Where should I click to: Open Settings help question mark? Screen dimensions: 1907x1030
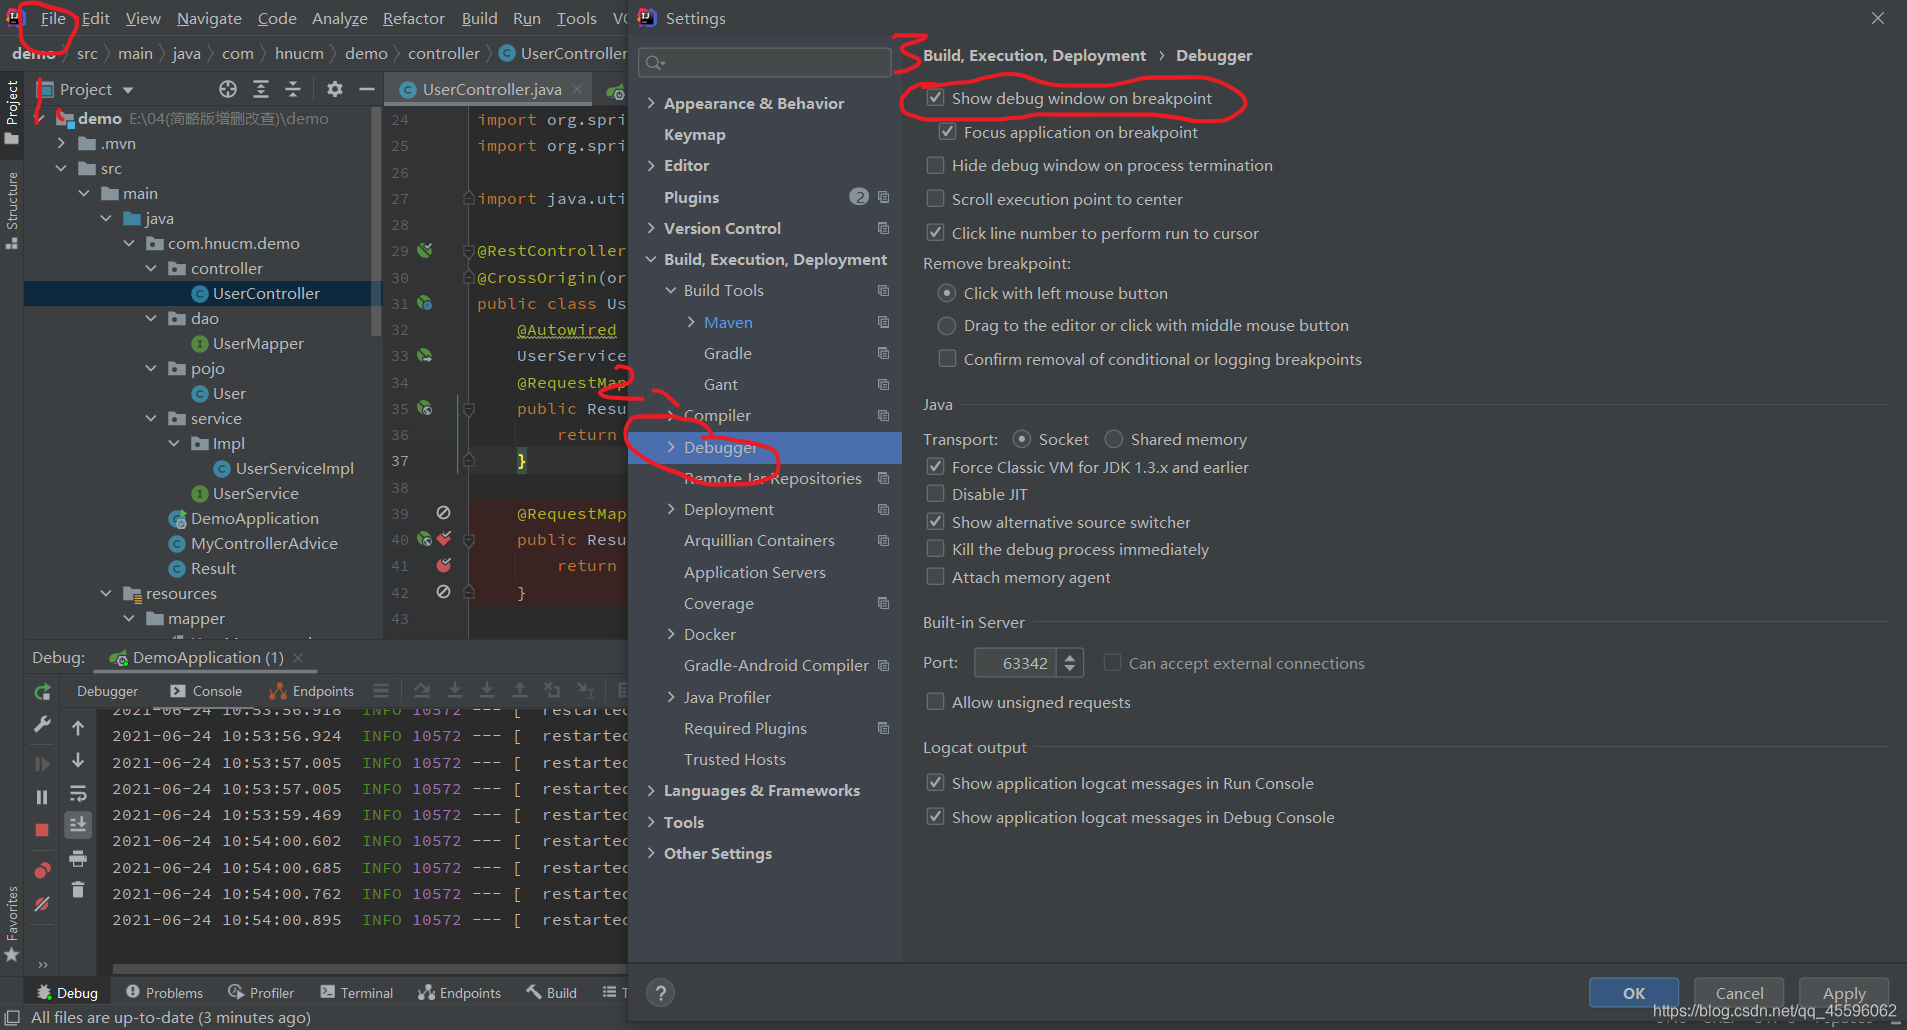click(660, 993)
